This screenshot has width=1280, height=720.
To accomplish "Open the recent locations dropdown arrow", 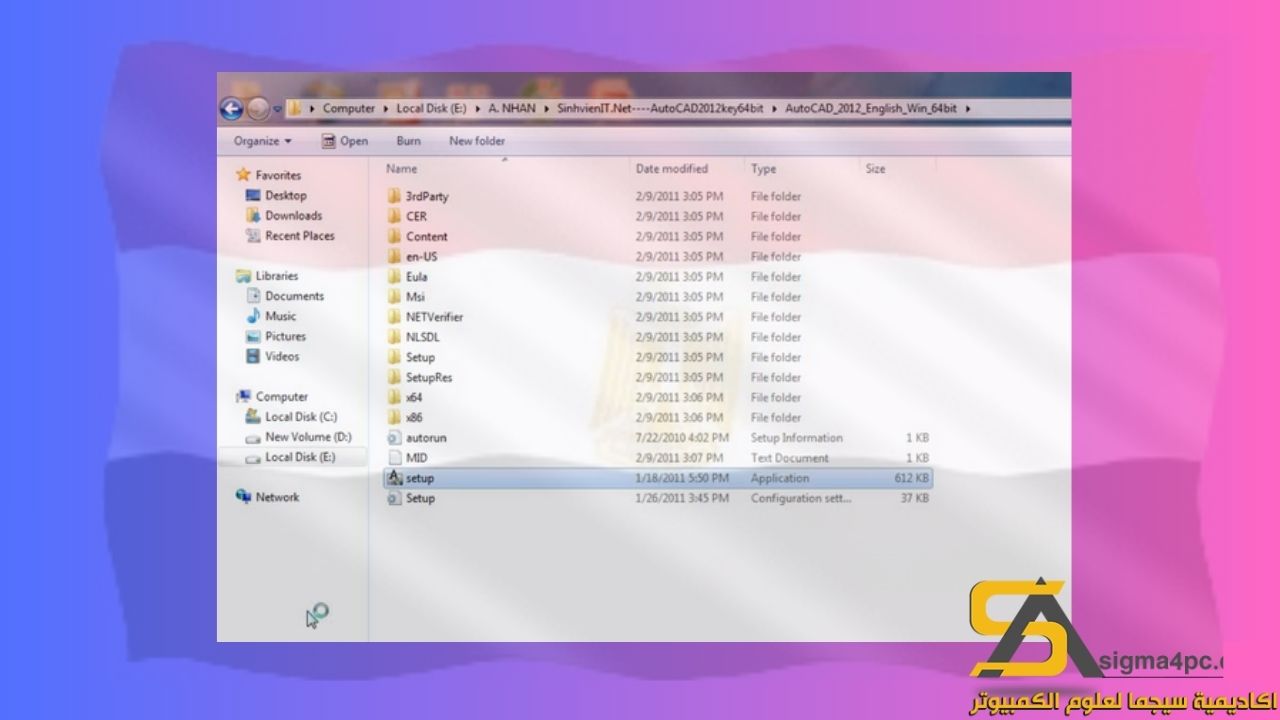I will (x=277, y=109).
